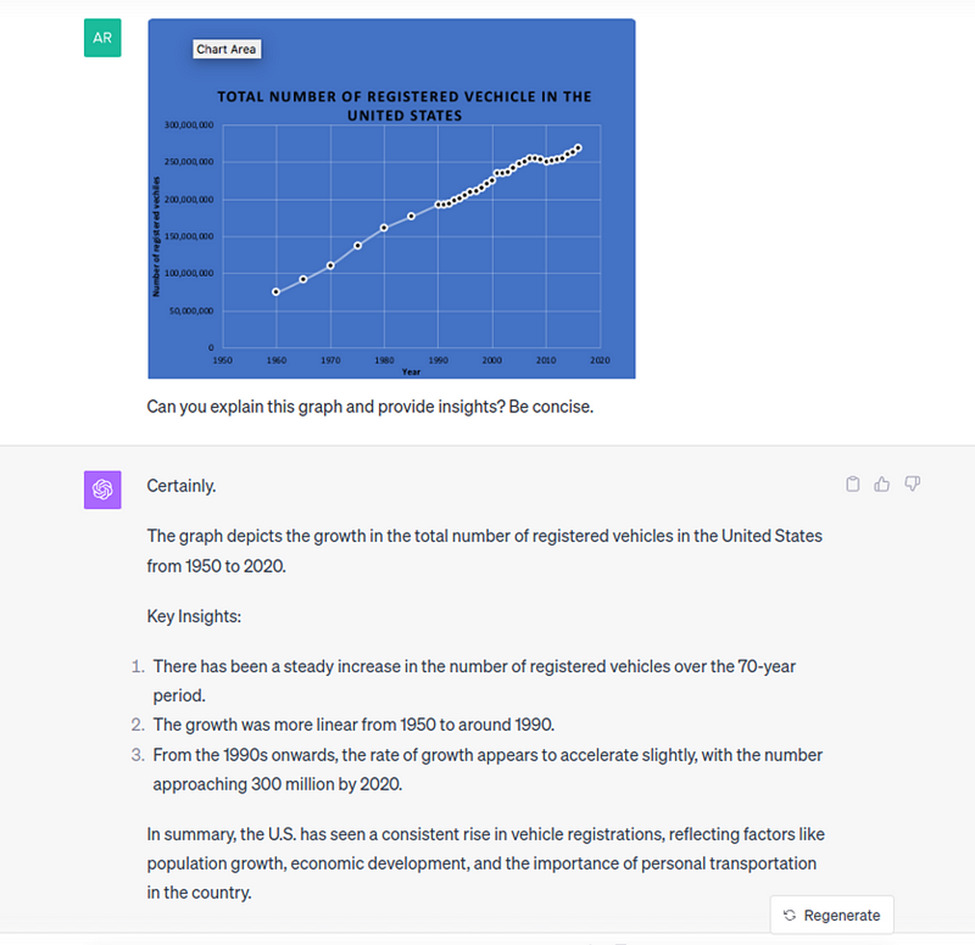Click the graph title about registered vehicles

(404, 105)
